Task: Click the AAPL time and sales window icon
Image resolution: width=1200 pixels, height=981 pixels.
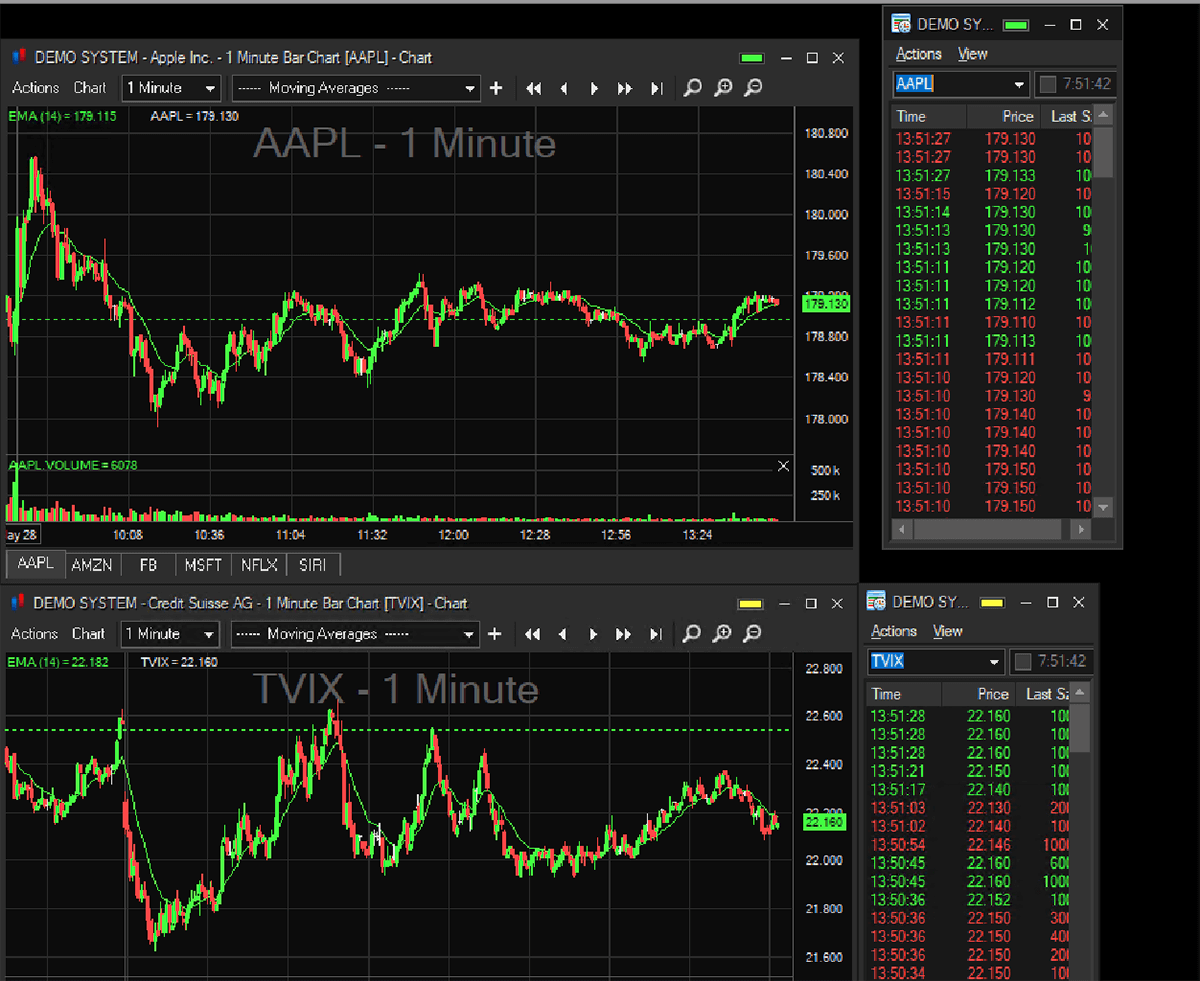Action: tap(901, 24)
